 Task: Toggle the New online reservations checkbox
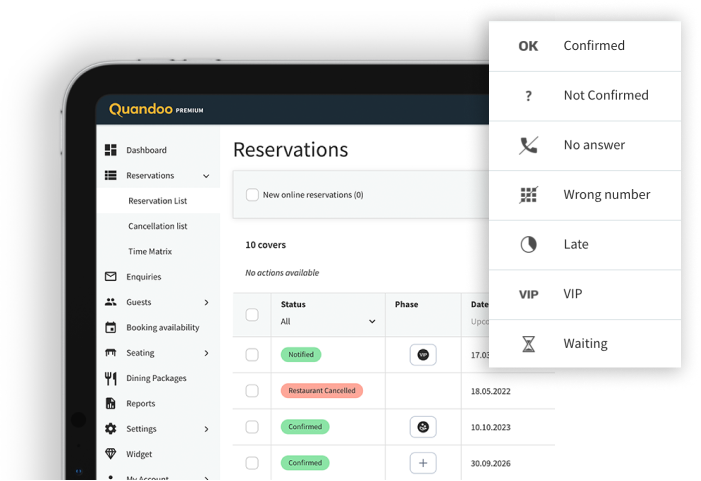click(x=253, y=195)
